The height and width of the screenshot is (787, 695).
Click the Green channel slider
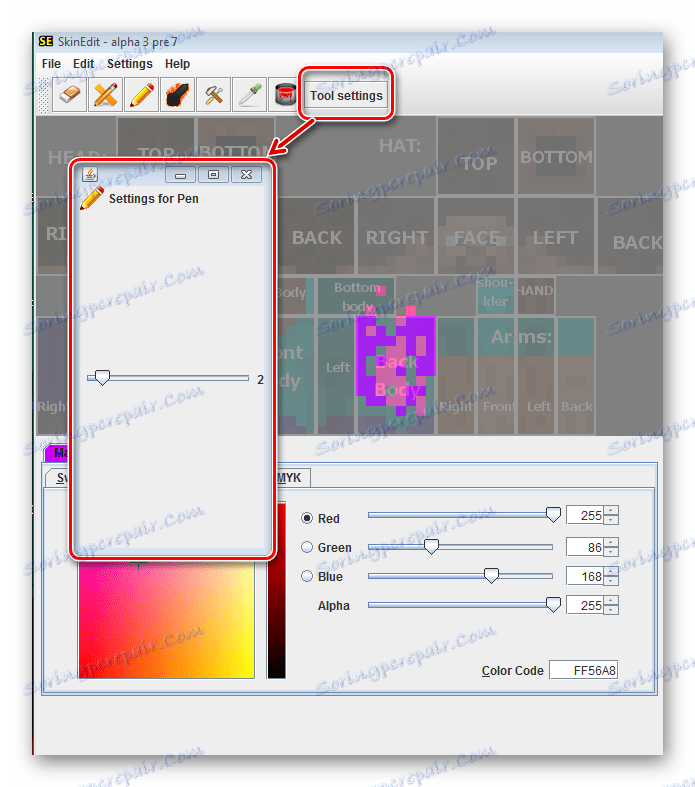click(x=461, y=547)
